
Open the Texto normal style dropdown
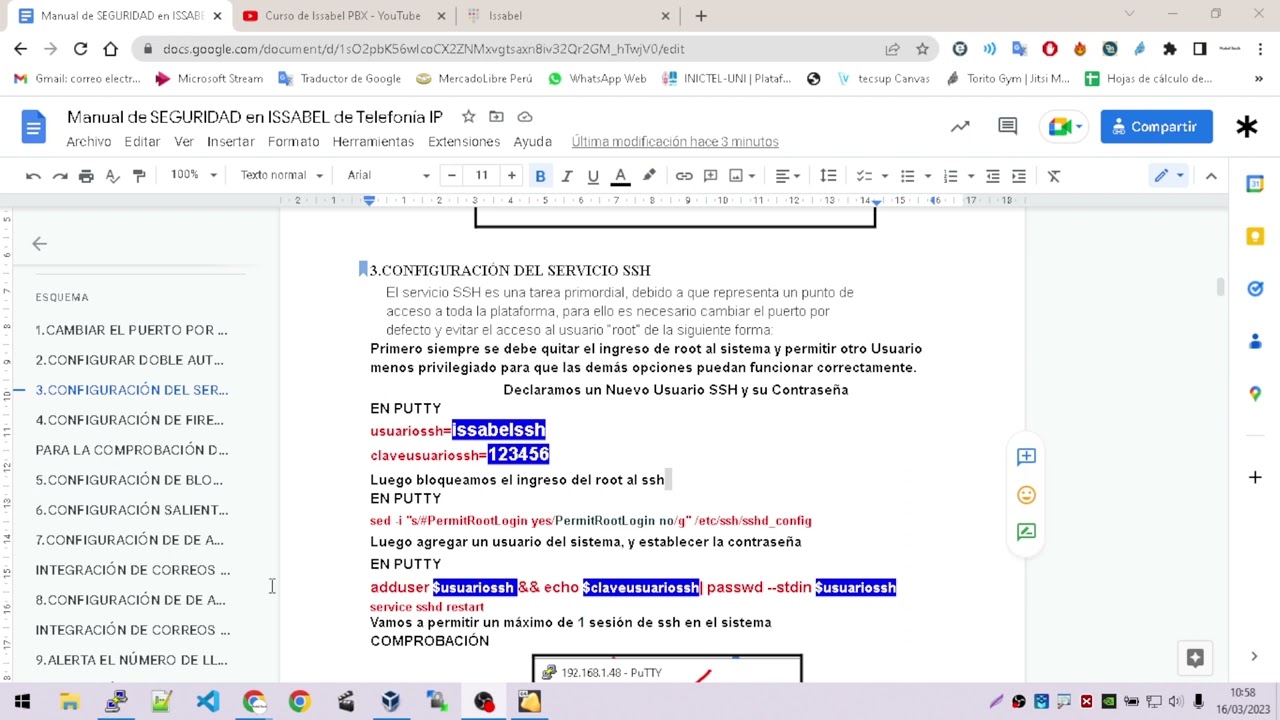281,175
